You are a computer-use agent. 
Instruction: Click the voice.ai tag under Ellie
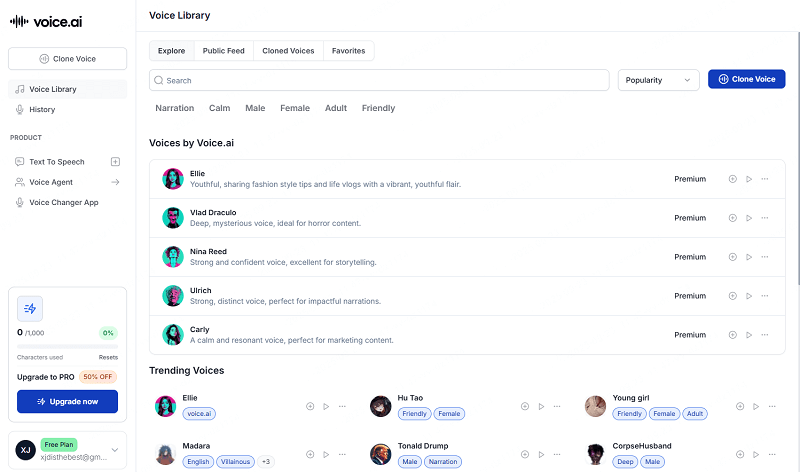click(199, 414)
